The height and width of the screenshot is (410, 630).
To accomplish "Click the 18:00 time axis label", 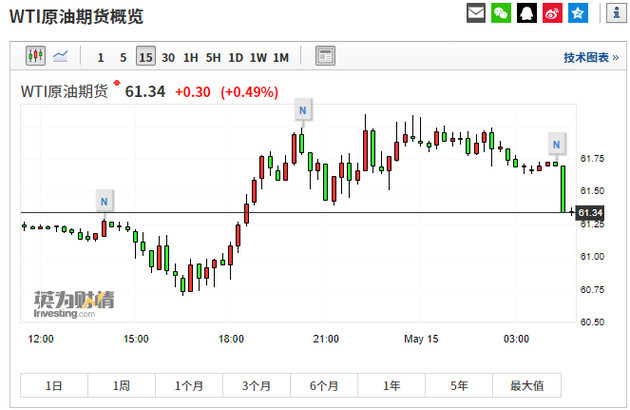I will (231, 339).
